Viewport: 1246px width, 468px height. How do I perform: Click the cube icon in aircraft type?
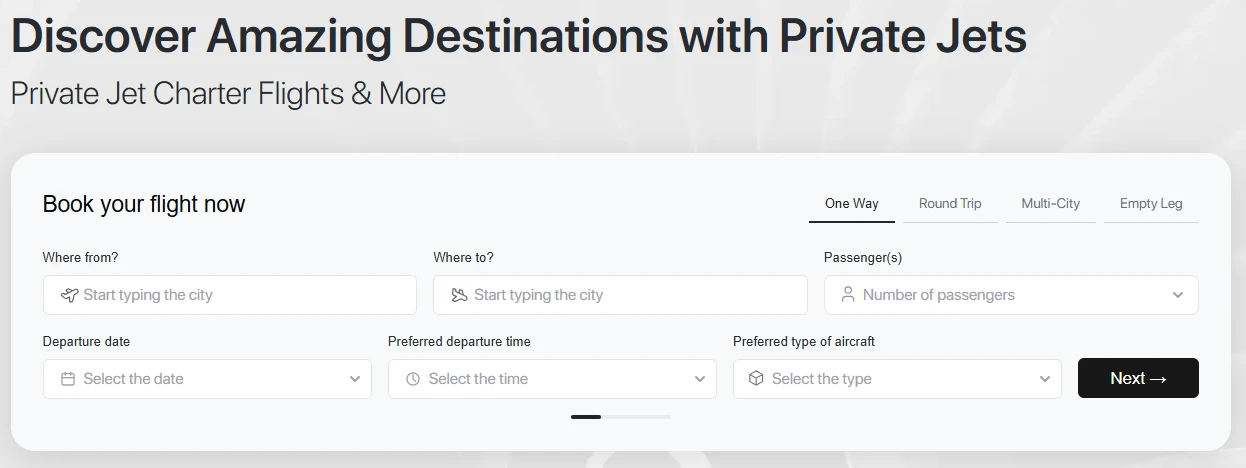(756, 379)
